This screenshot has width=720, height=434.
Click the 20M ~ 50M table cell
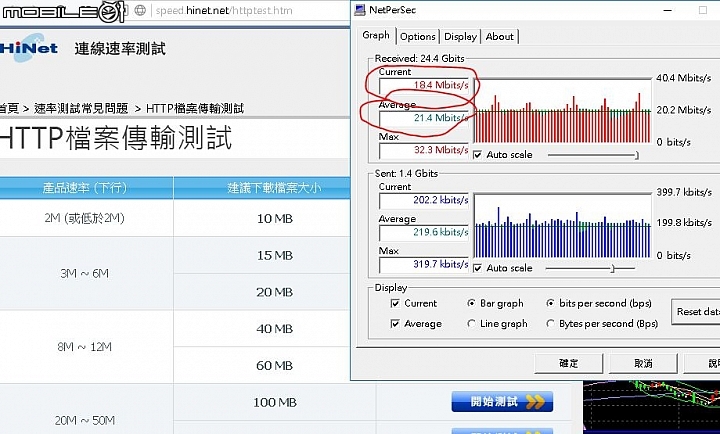[x=84, y=420]
